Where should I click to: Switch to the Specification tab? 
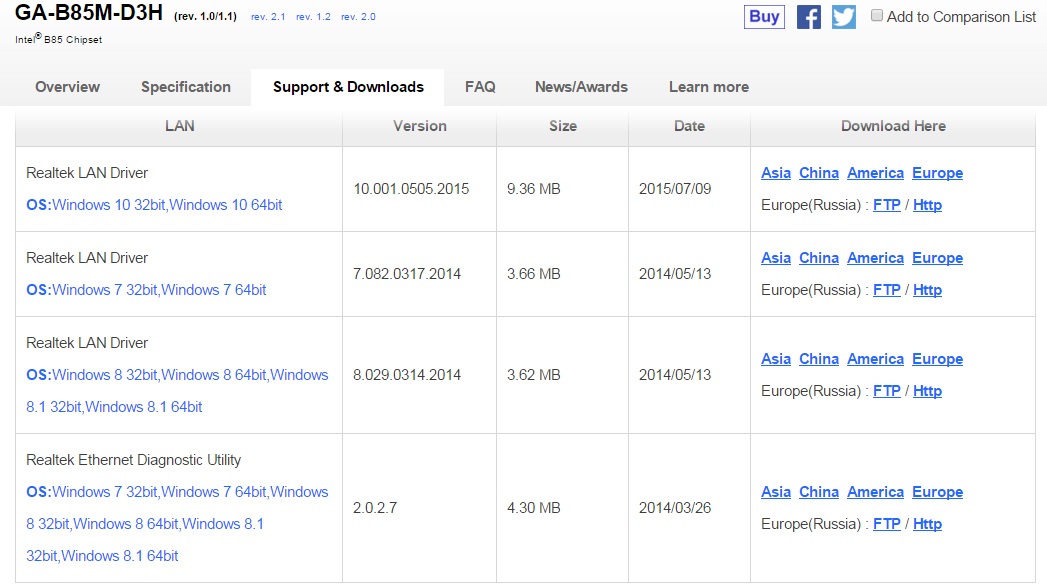click(186, 87)
